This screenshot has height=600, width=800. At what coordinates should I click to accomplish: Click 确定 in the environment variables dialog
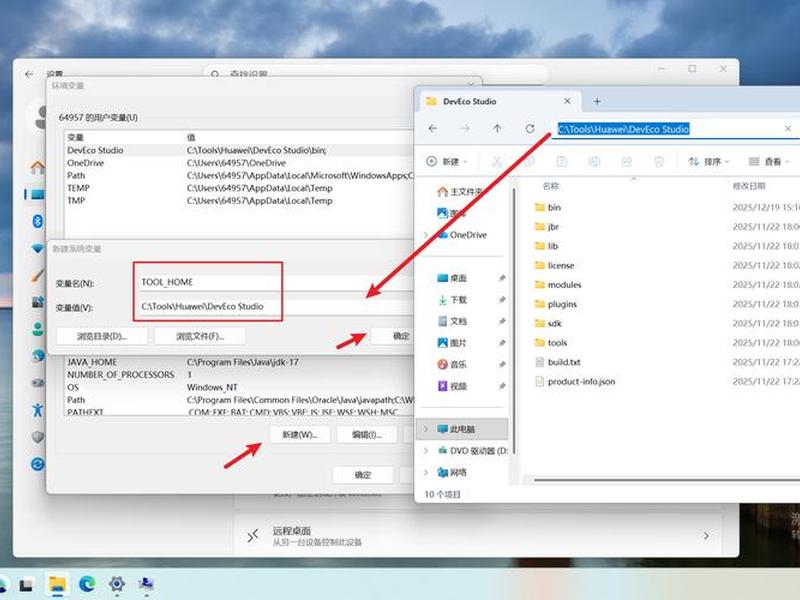tap(363, 475)
